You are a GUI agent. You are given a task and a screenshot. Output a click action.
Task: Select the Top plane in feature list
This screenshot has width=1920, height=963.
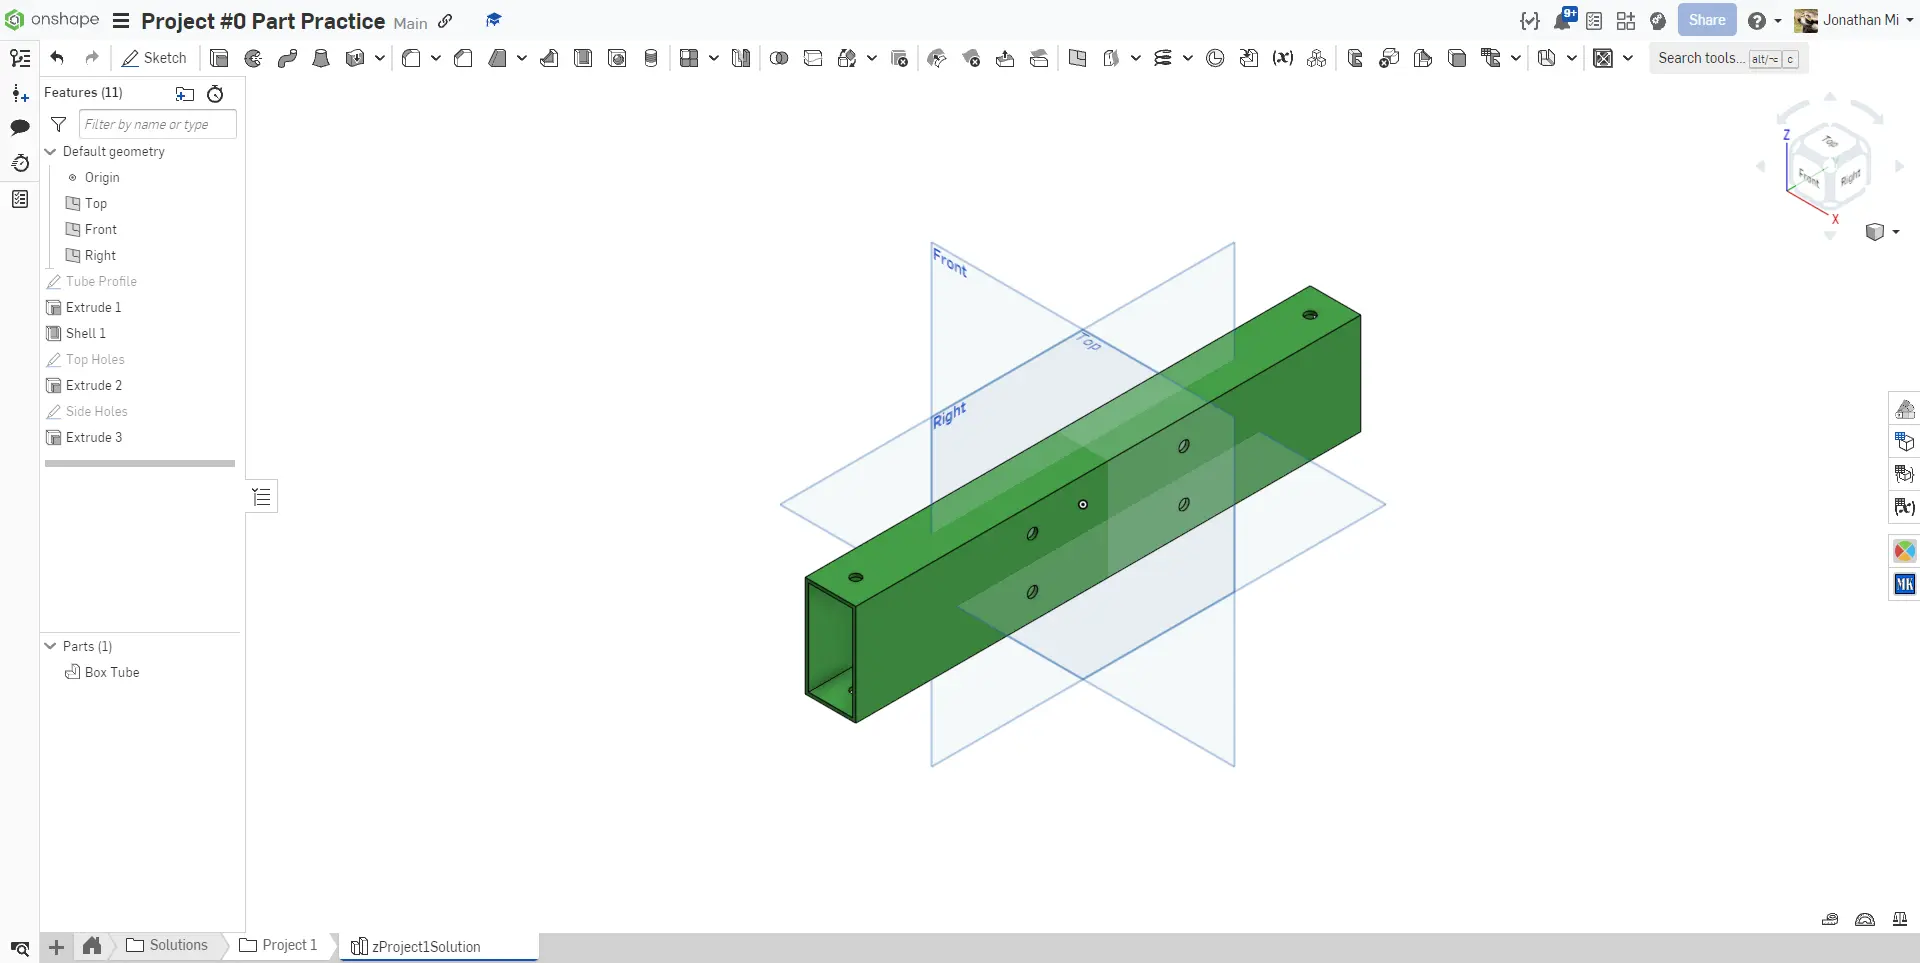(96, 203)
